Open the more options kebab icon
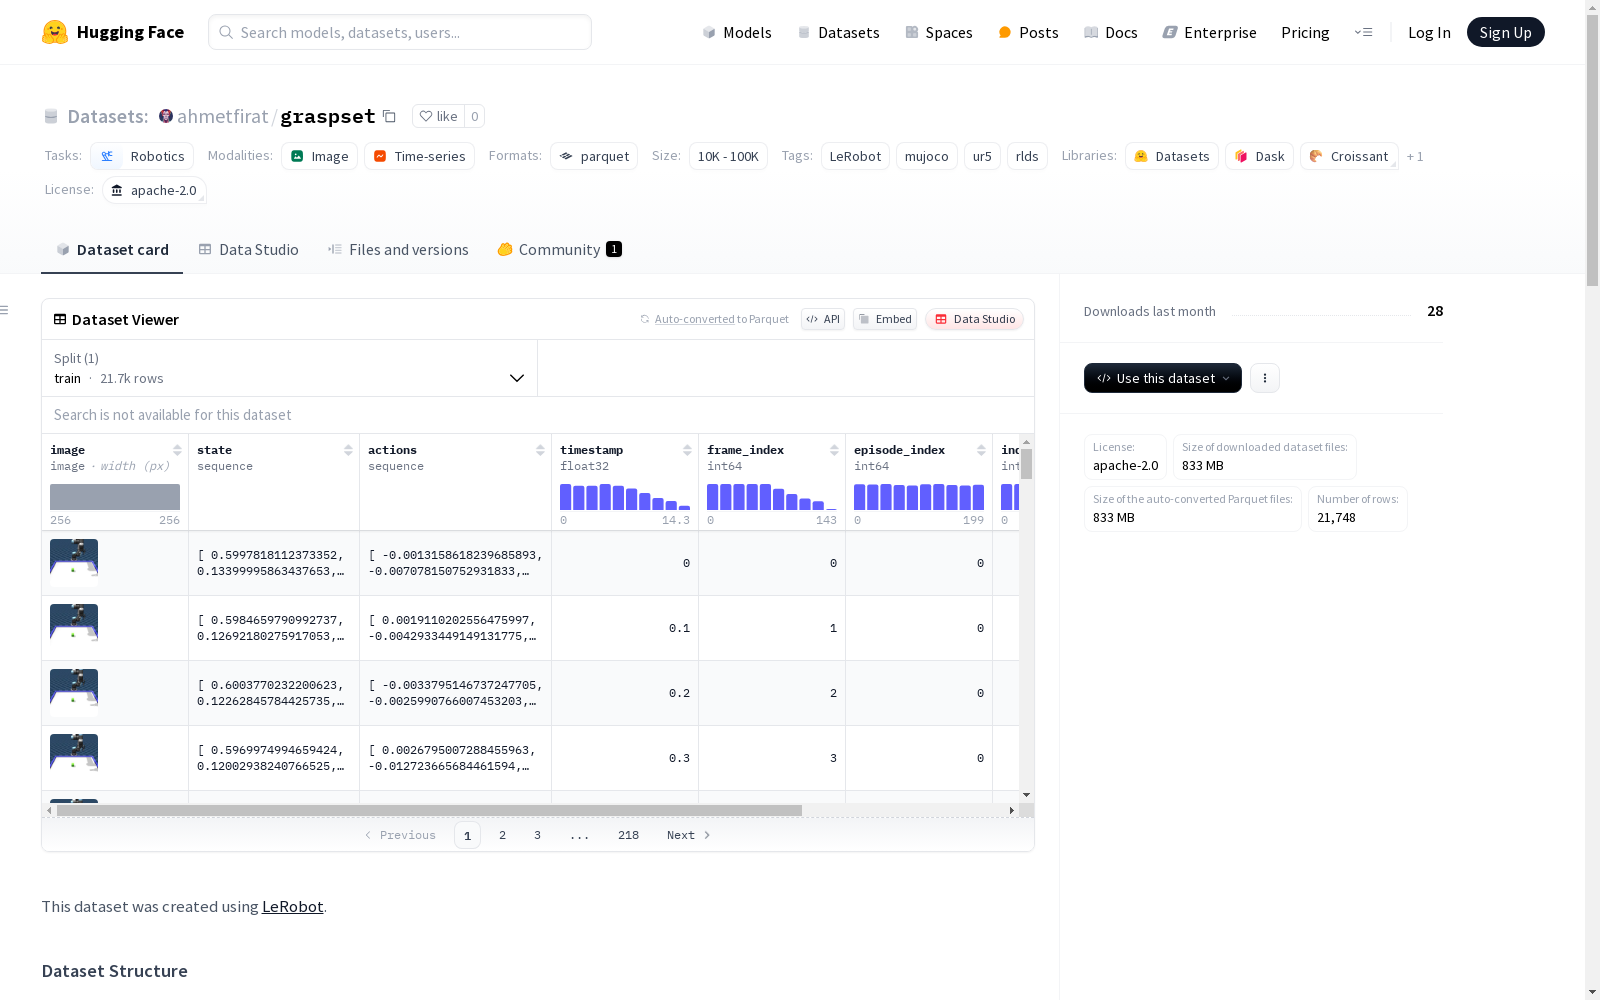Viewport: 1600px width, 1000px height. [x=1265, y=378]
